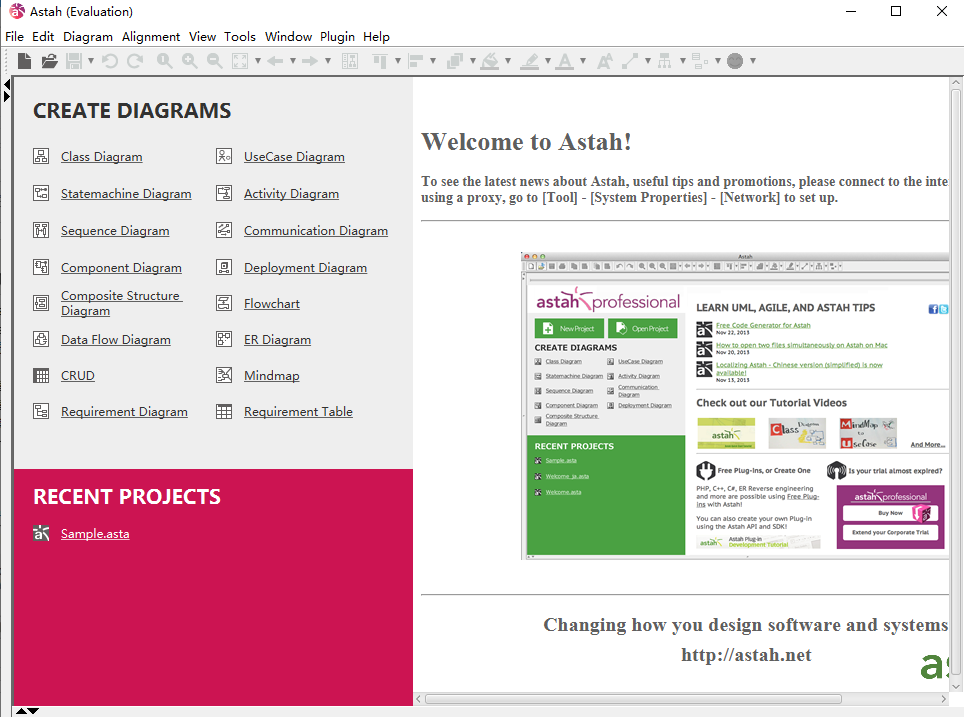
Task: Click the CRUD grid icon
Action: [41, 375]
